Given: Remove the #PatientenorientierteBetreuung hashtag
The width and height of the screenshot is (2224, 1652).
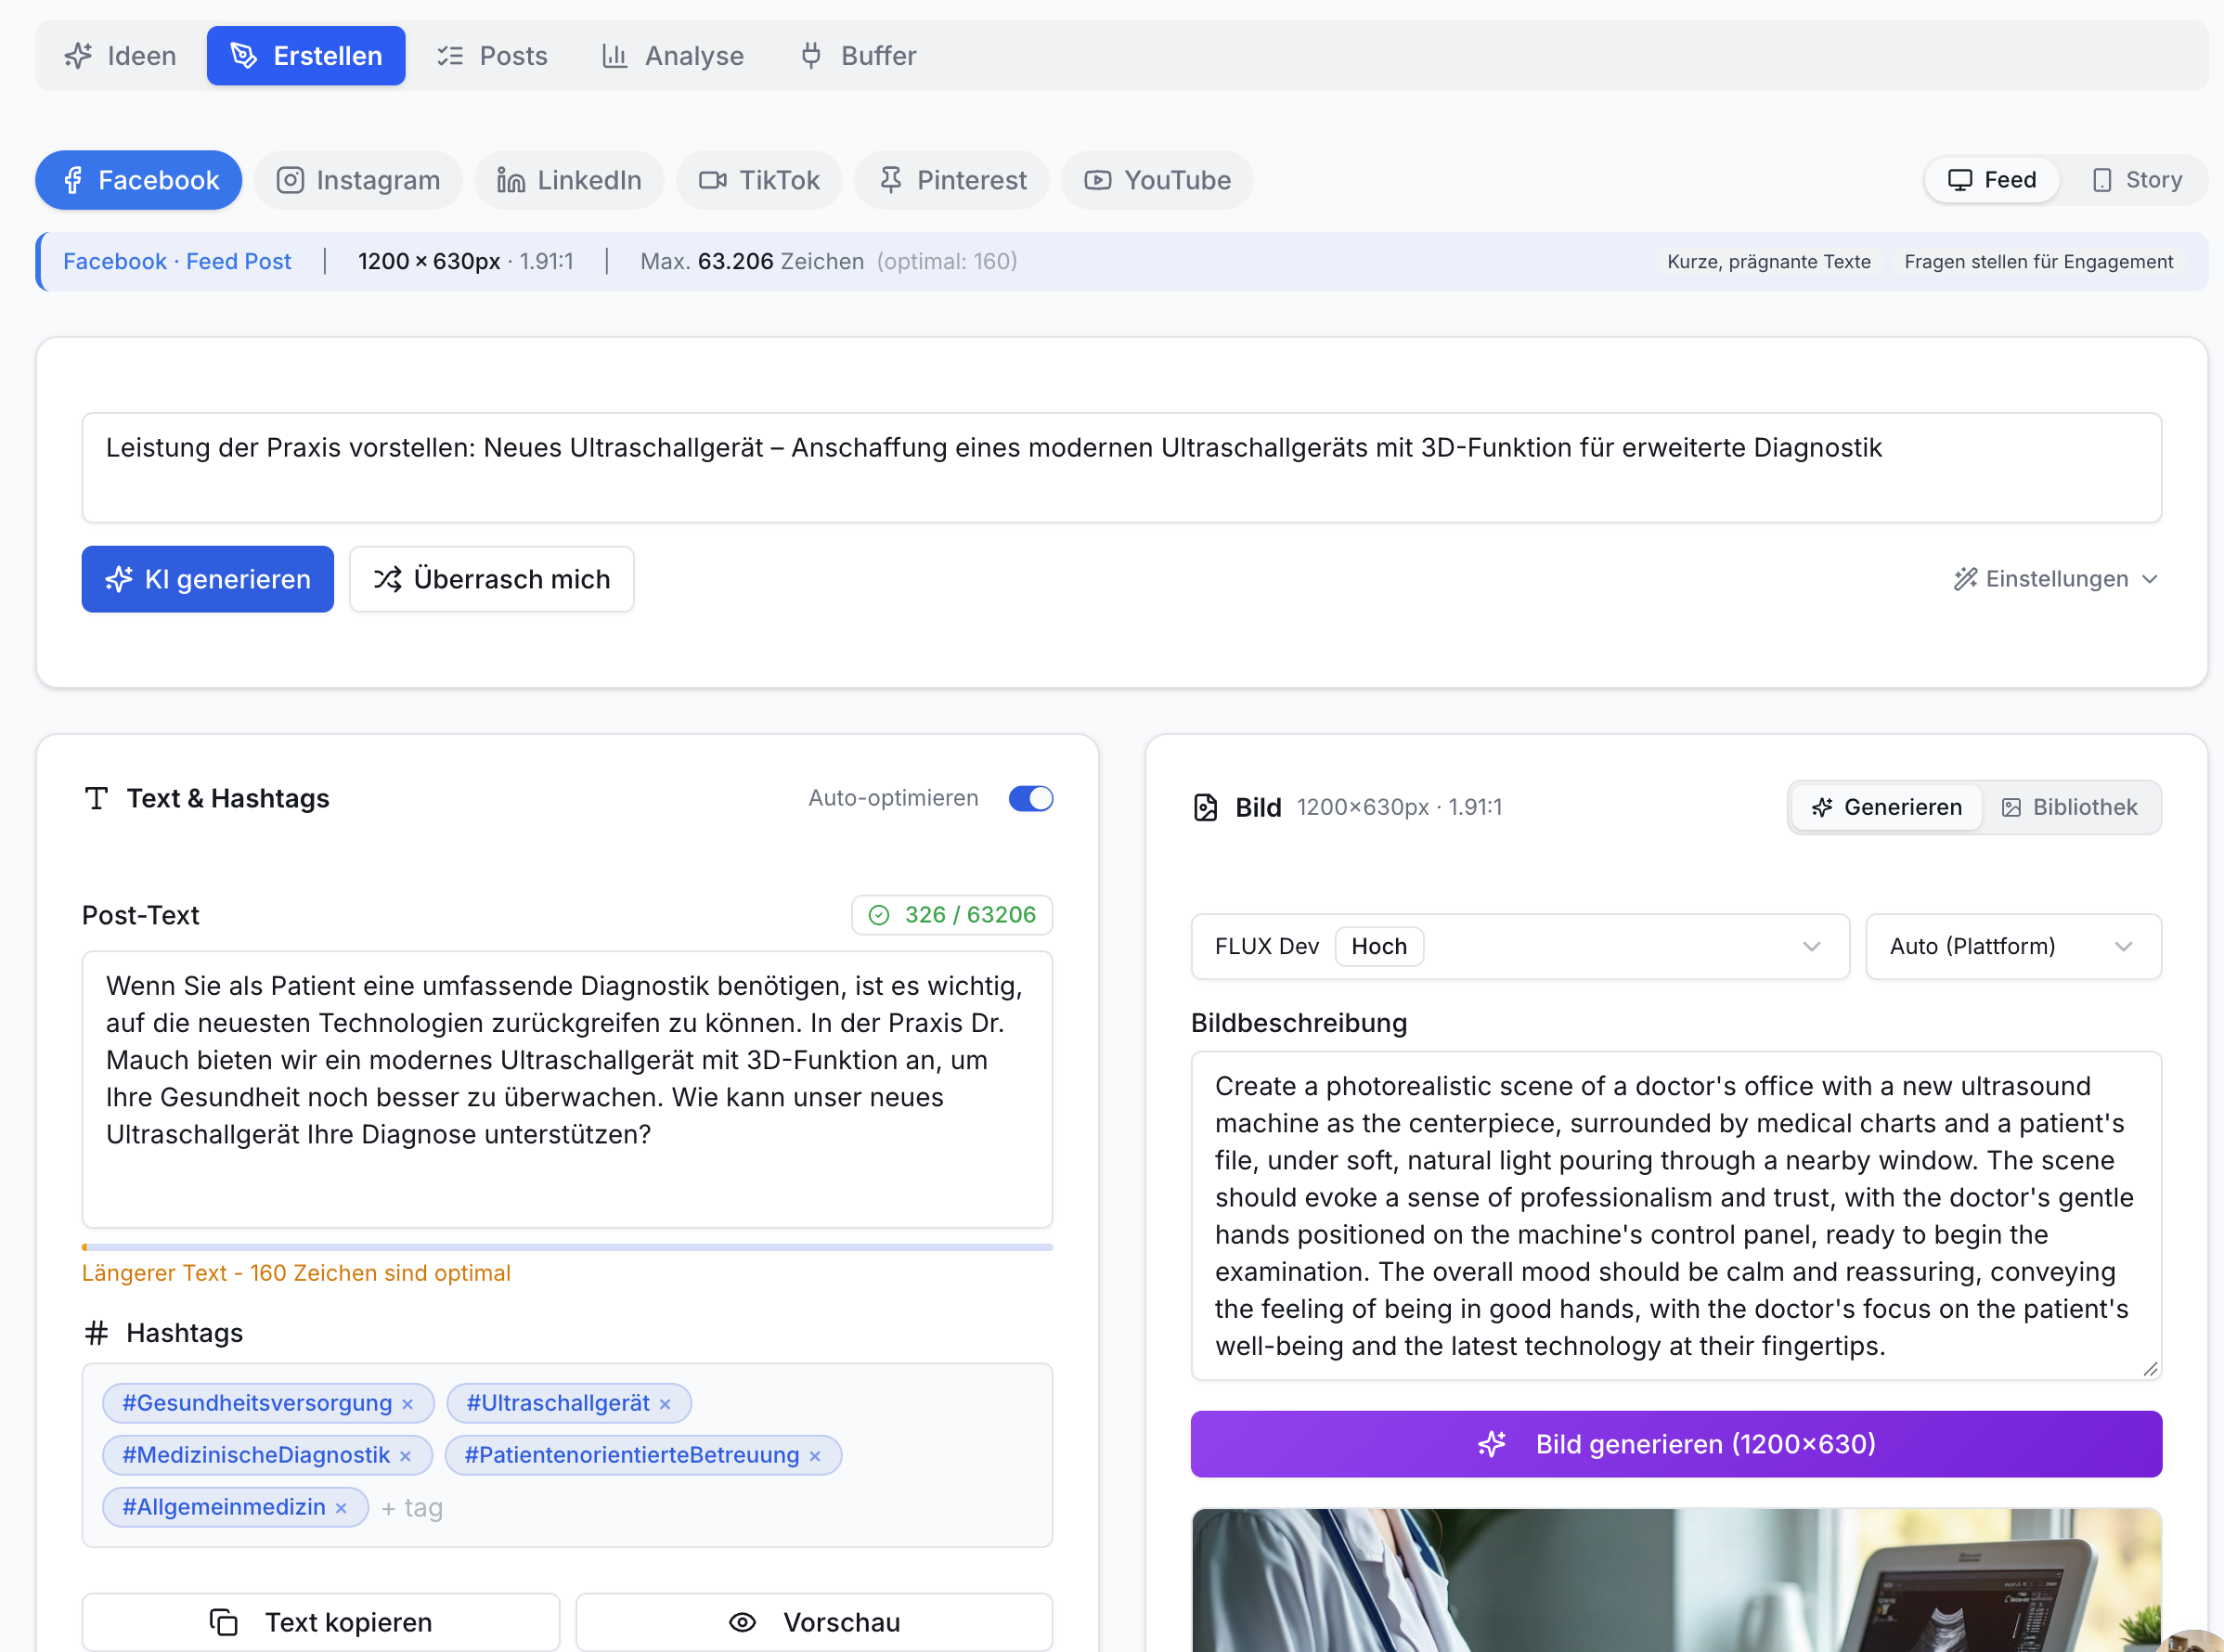Looking at the screenshot, I should coord(815,1456).
